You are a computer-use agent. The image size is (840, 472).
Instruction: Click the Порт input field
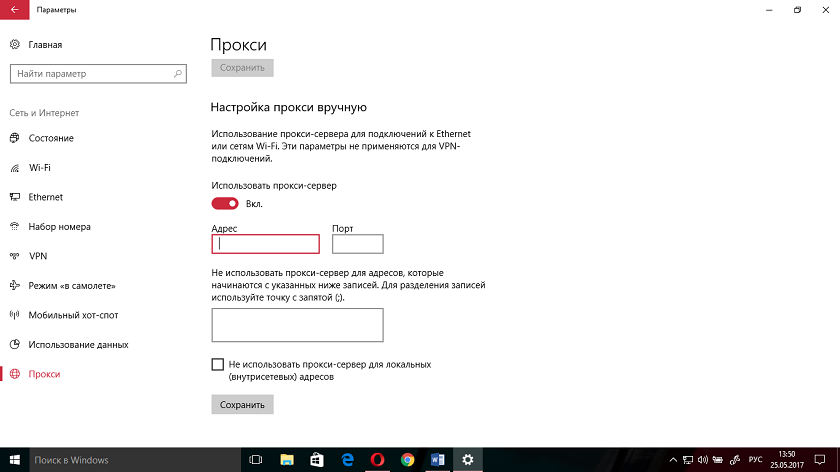point(357,244)
